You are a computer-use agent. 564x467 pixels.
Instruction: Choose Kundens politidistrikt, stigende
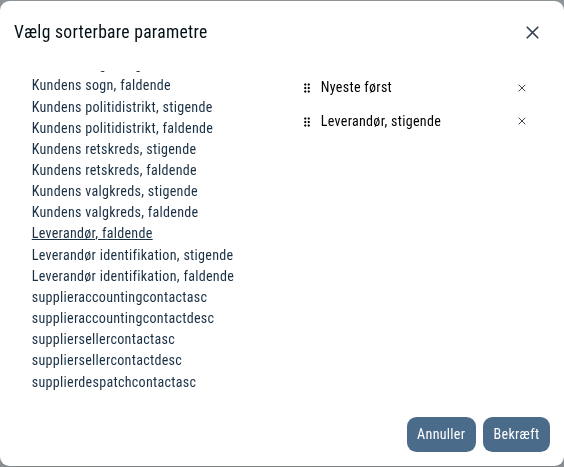point(122,107)
